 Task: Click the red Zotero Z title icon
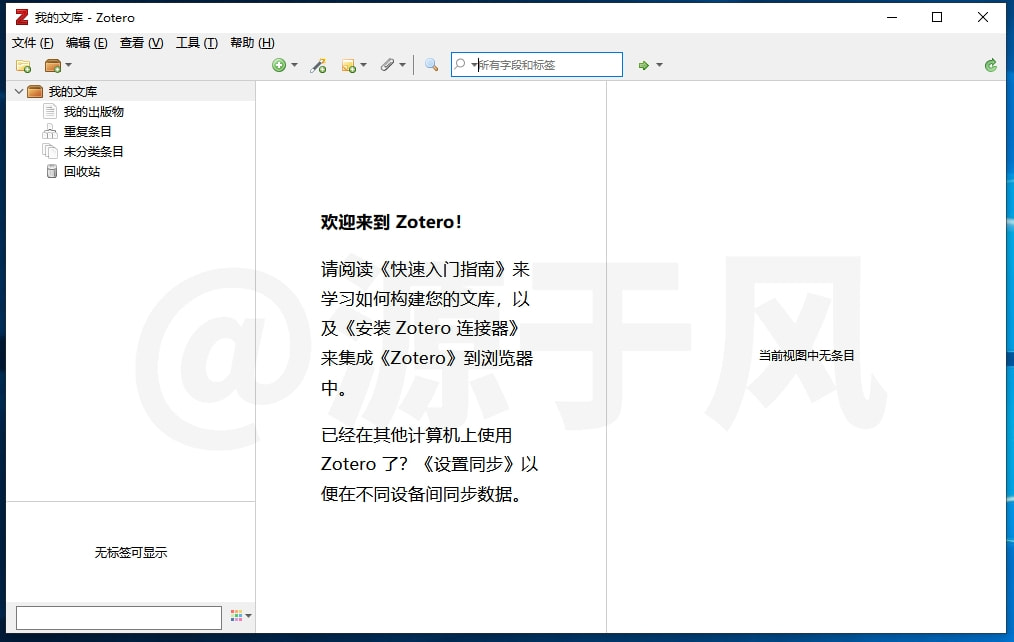click(22, 17)
